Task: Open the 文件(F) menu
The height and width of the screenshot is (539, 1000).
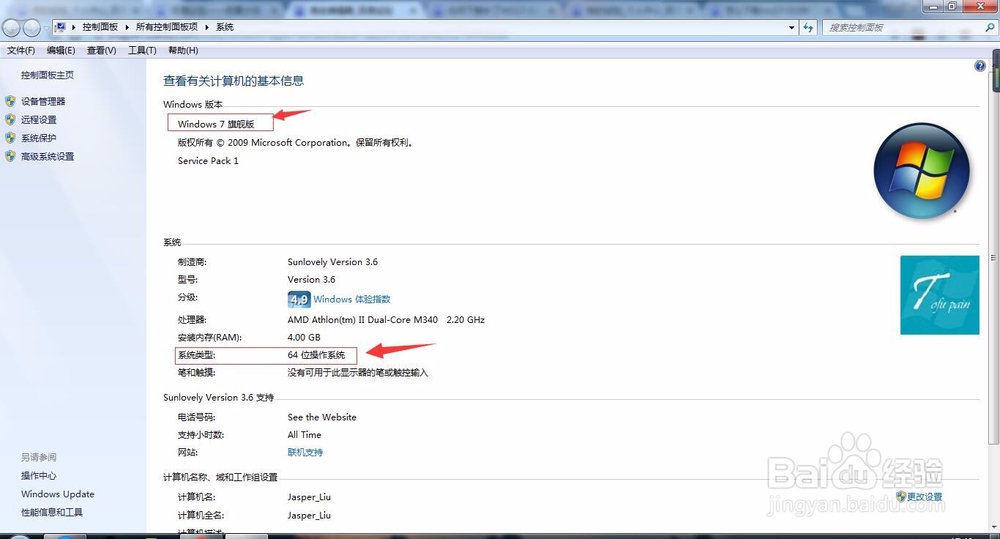Action: click(21, 50)
